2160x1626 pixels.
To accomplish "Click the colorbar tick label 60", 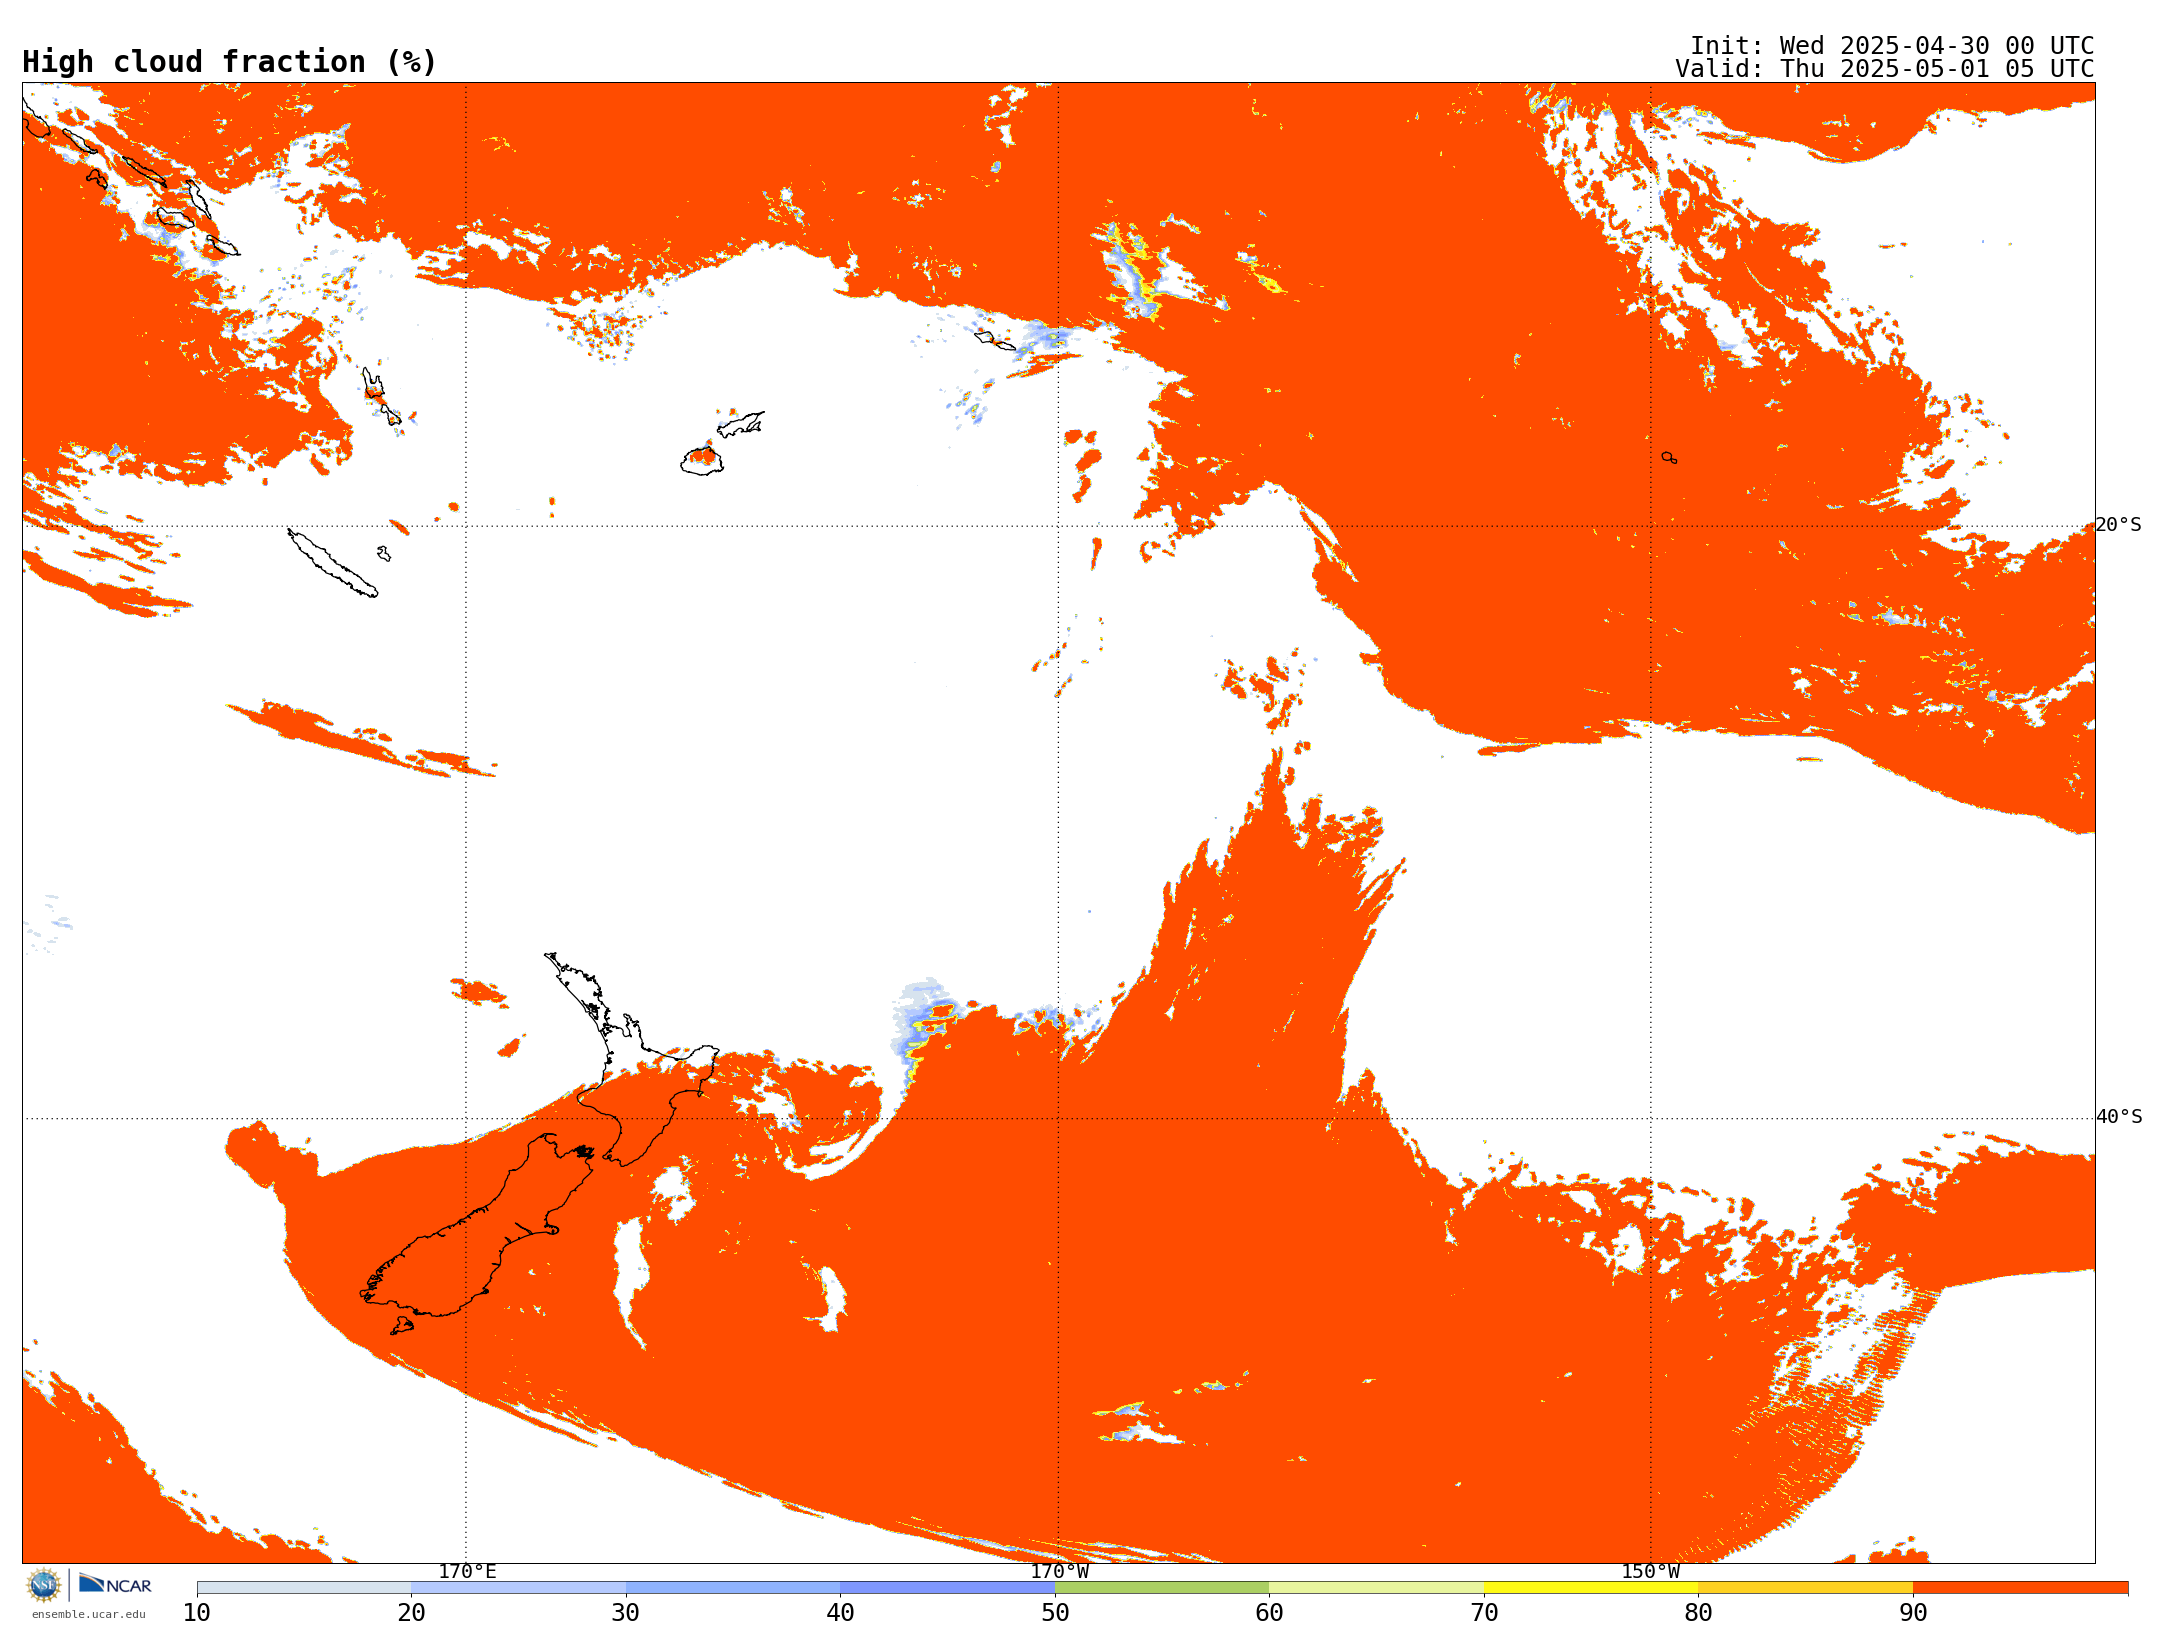I will pyautogui.click(x=1269, y=1612).
